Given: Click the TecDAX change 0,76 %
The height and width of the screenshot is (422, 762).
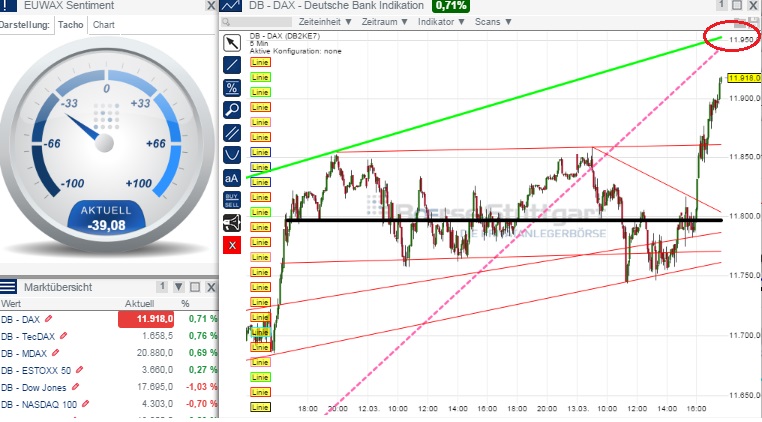Looking at the screenshot, I should [203, 336].
